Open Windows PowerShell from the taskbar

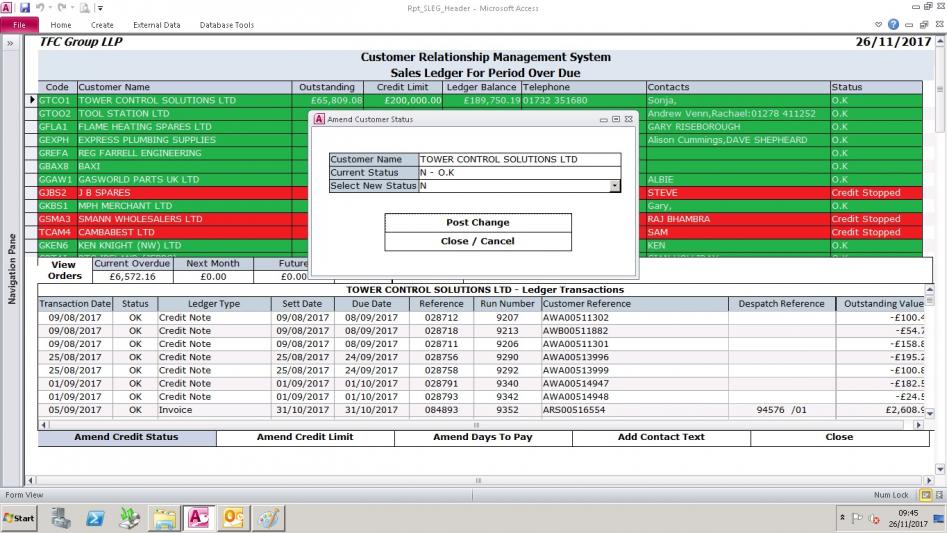click(95, 518)
